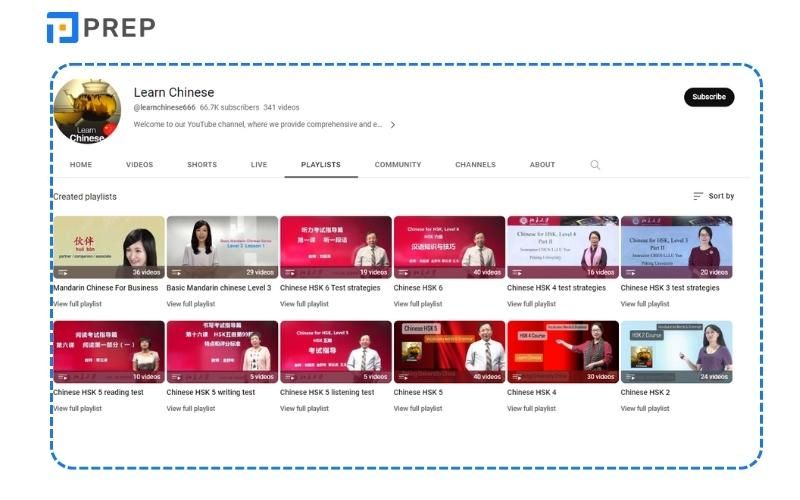The image size is (800, 500).
Task: Click the Subscribe button
Action: 709,97
